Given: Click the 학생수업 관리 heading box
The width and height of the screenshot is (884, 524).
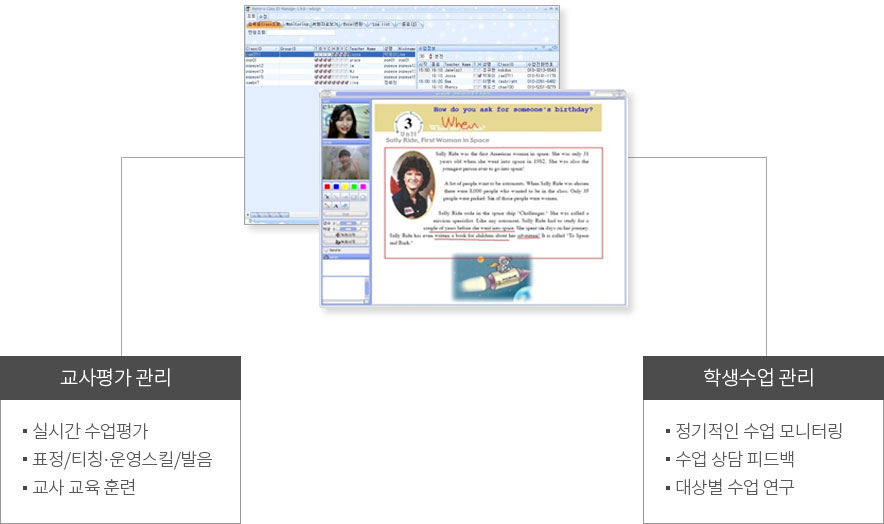Looking at the screenshot, I should (763, 378).
